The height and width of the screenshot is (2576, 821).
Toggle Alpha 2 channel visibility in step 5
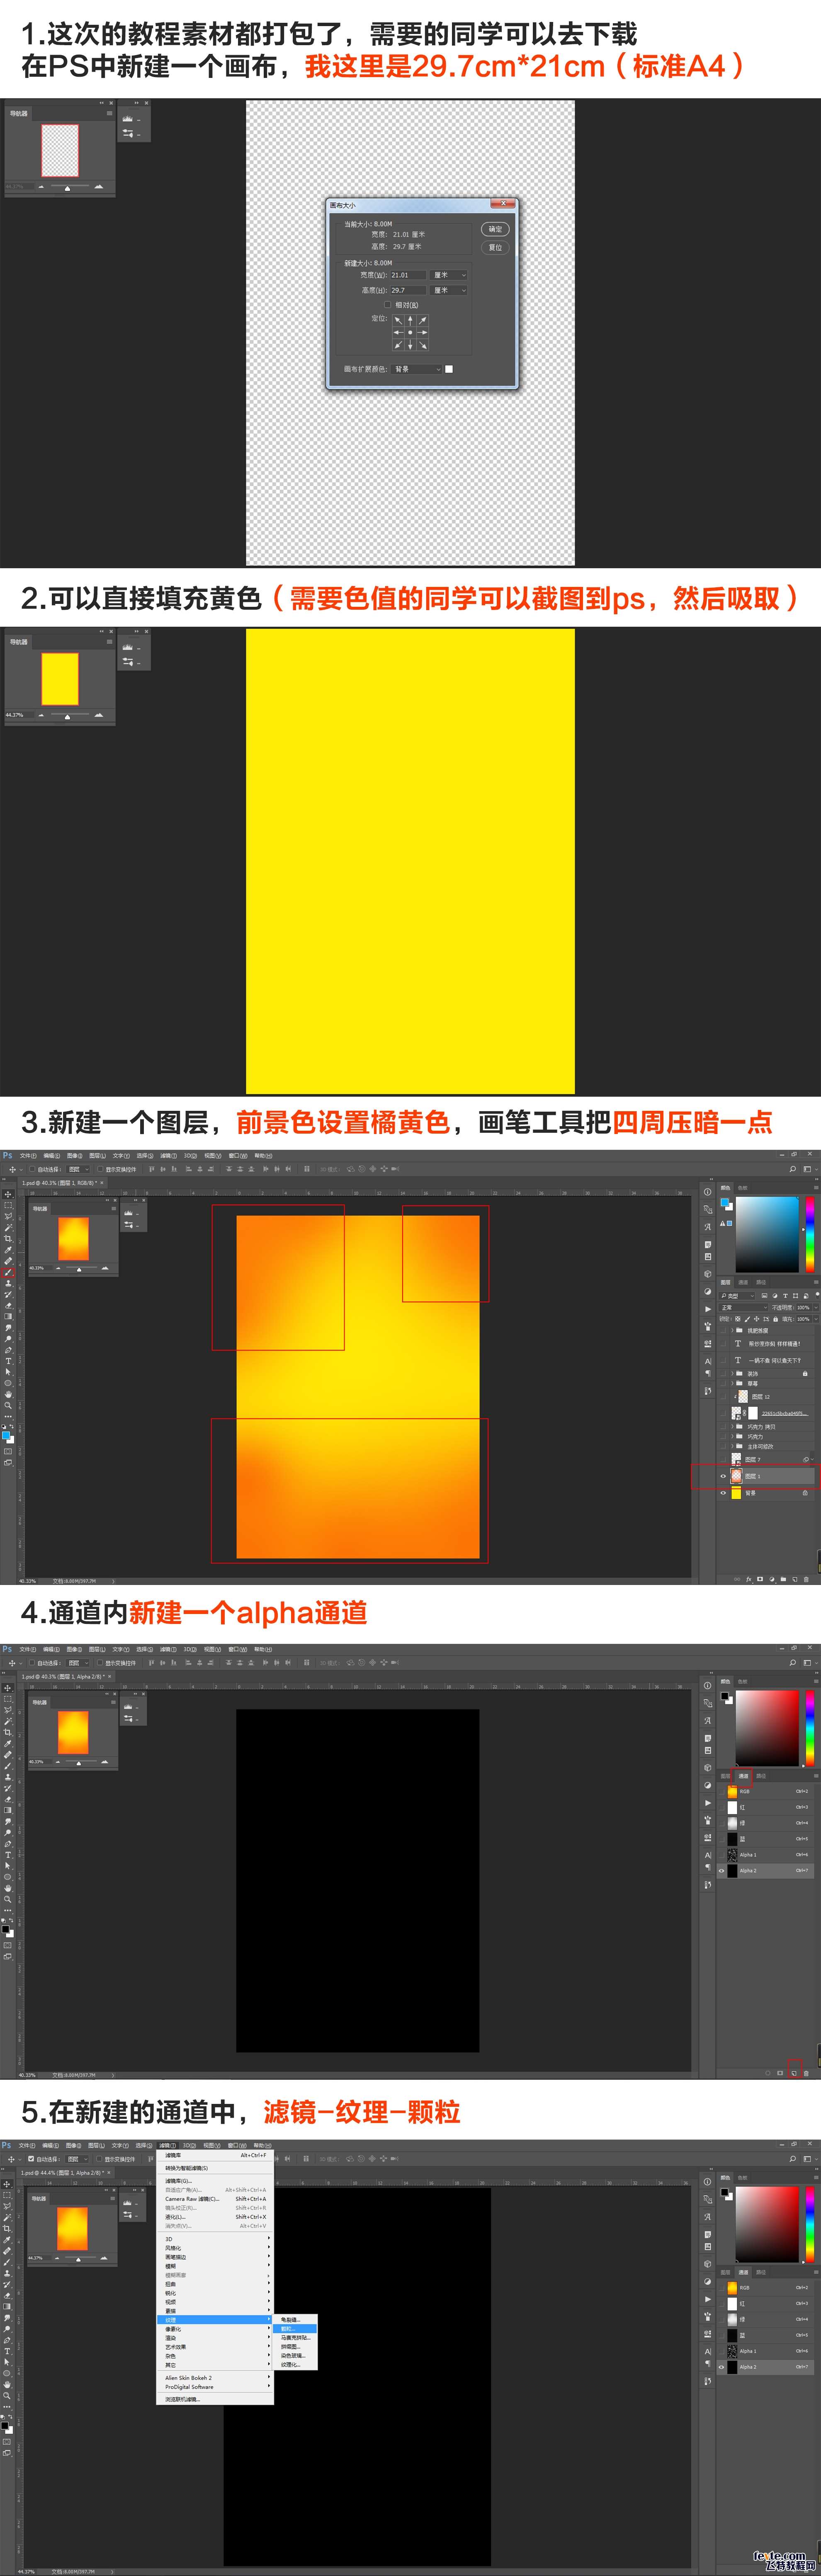click(x=721, y=2367)
